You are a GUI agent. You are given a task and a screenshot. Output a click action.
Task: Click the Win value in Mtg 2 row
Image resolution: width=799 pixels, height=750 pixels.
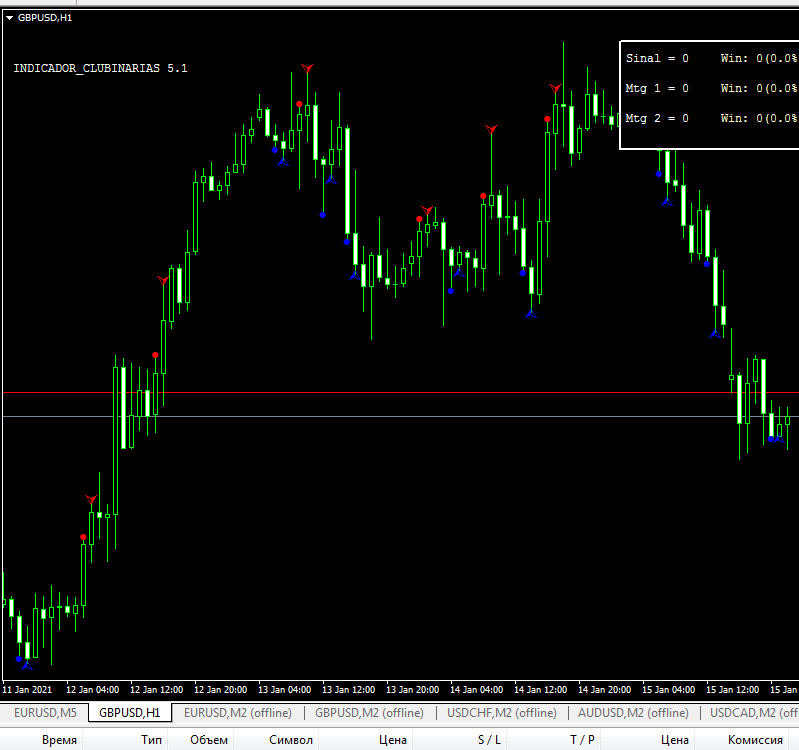759,118
